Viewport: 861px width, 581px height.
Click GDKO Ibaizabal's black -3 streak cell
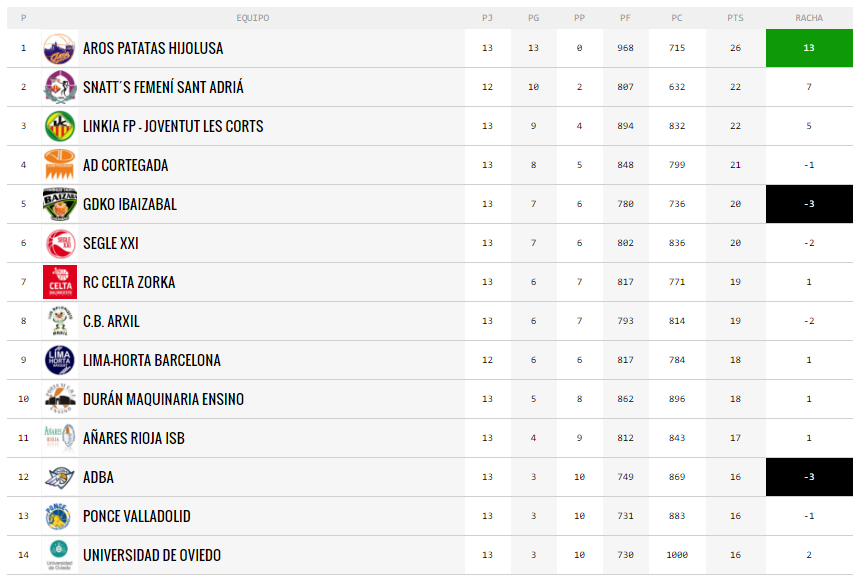tap(809, 204)
